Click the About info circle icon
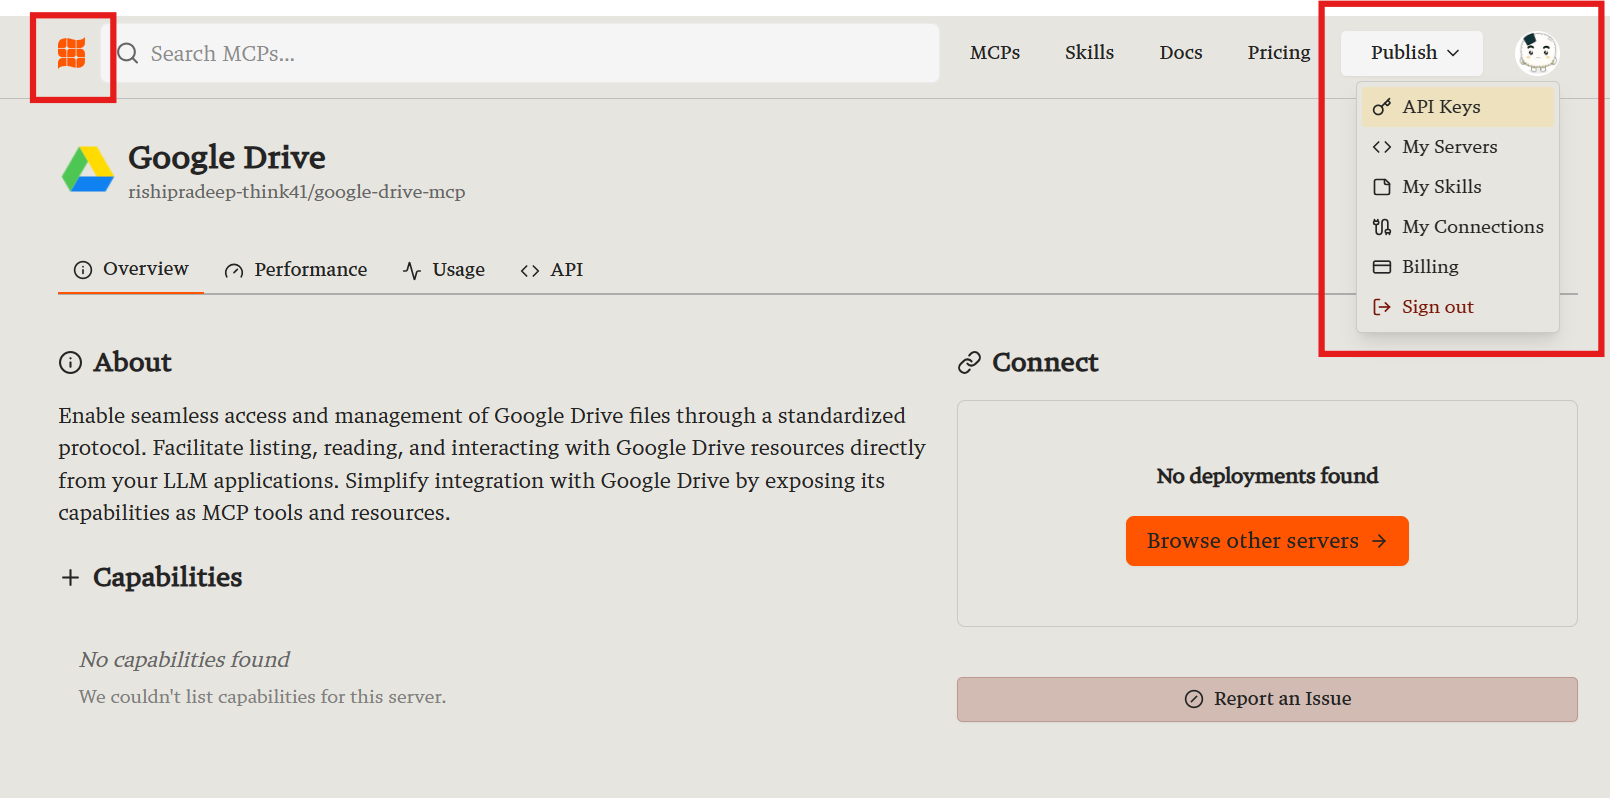The width and height of the screenshot is (1610, 798). (70, 363)
